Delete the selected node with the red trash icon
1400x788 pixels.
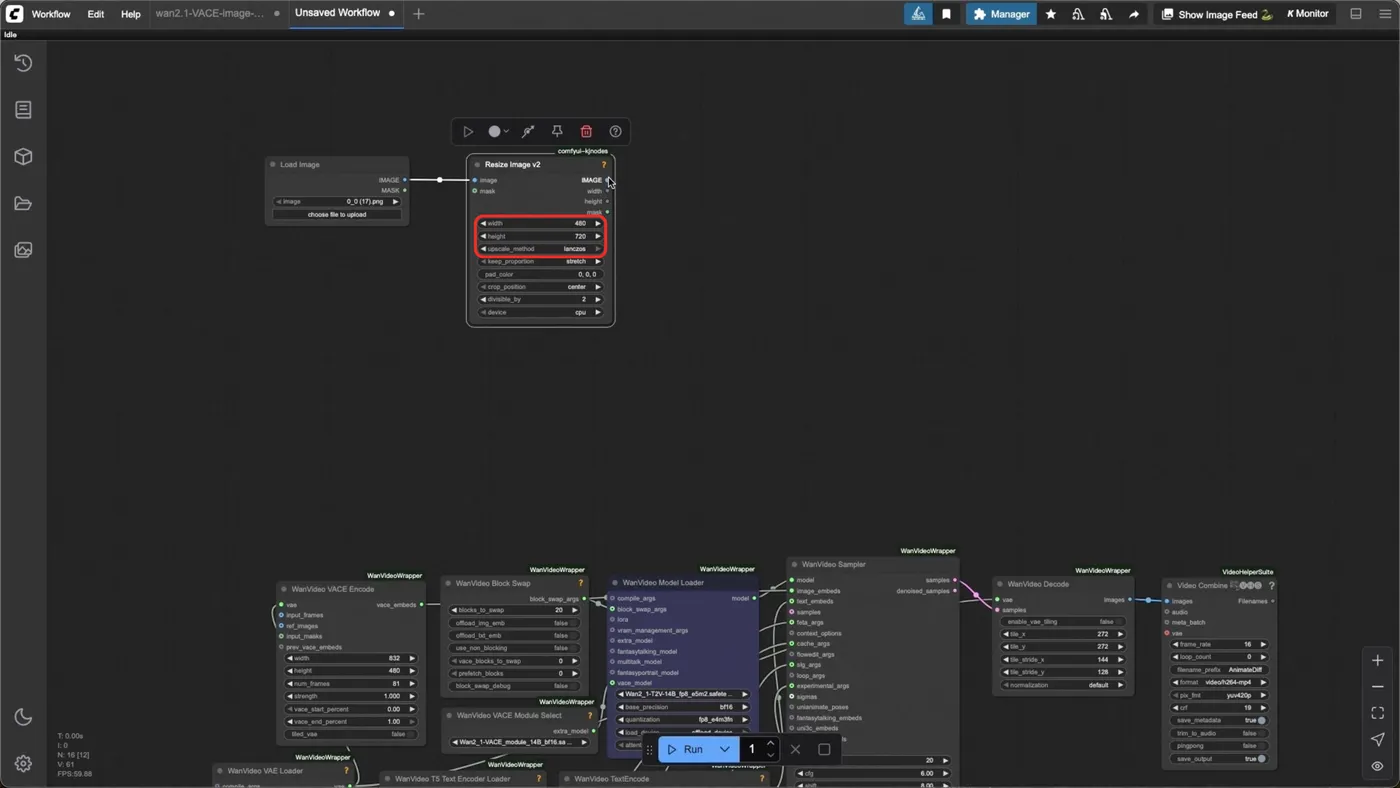(x=586, y=131)
